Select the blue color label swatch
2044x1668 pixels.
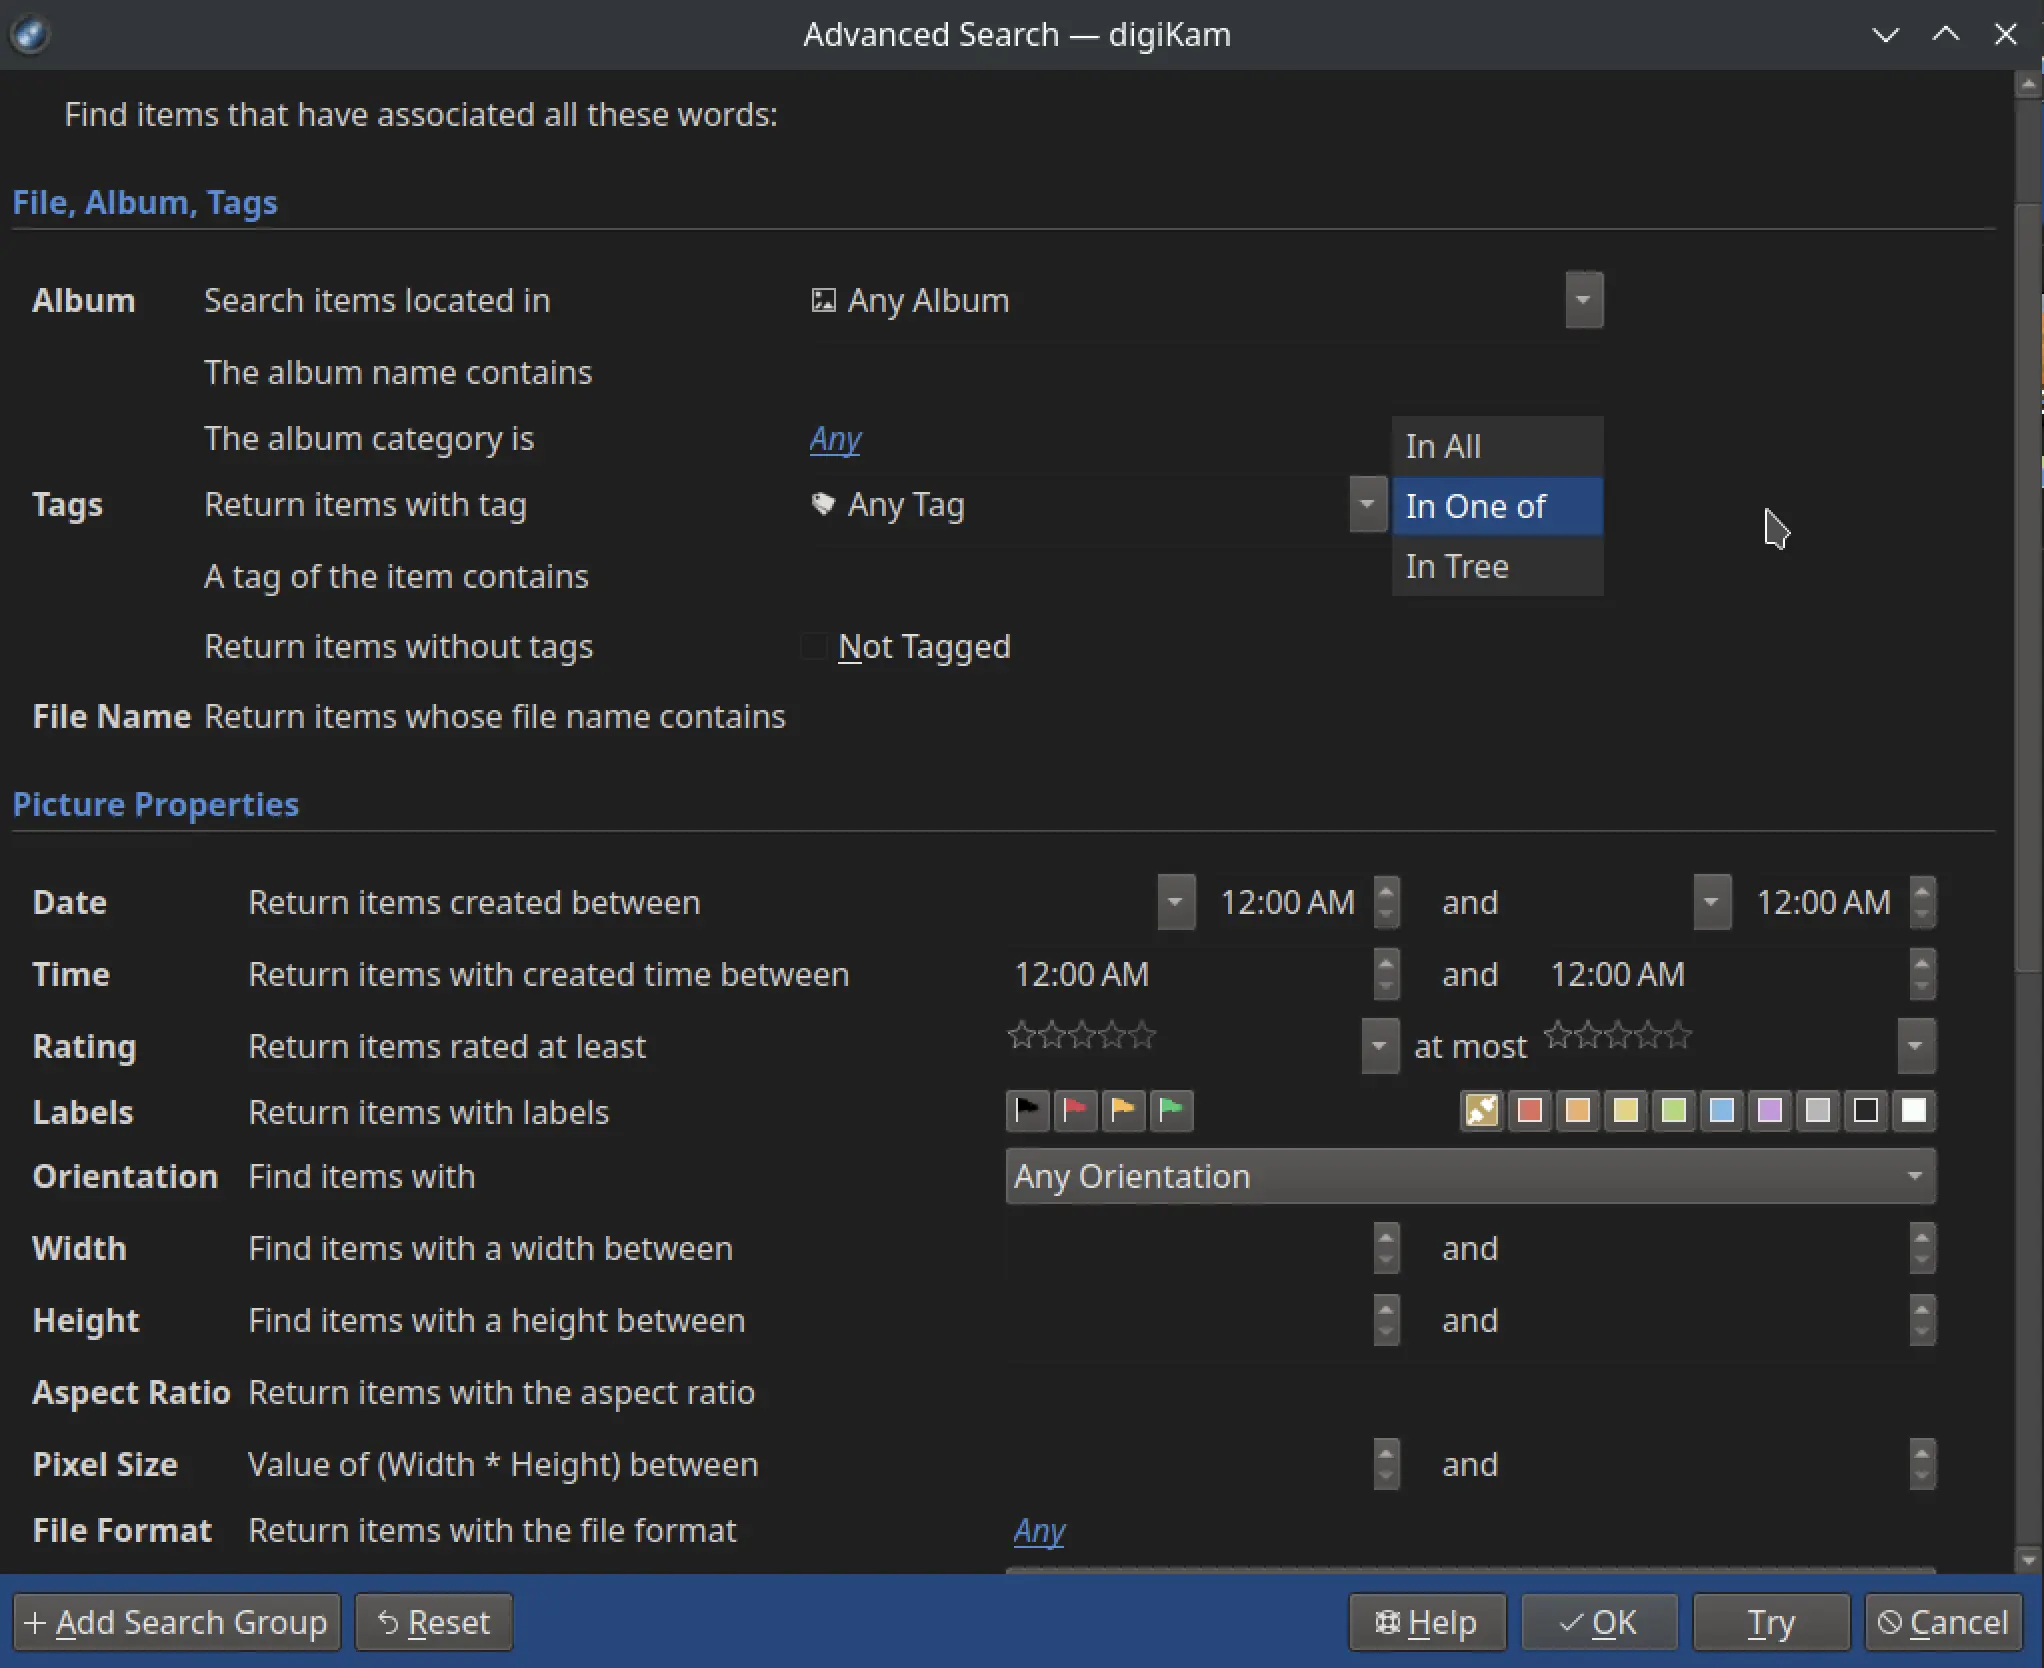[x=1722, y=1111]
